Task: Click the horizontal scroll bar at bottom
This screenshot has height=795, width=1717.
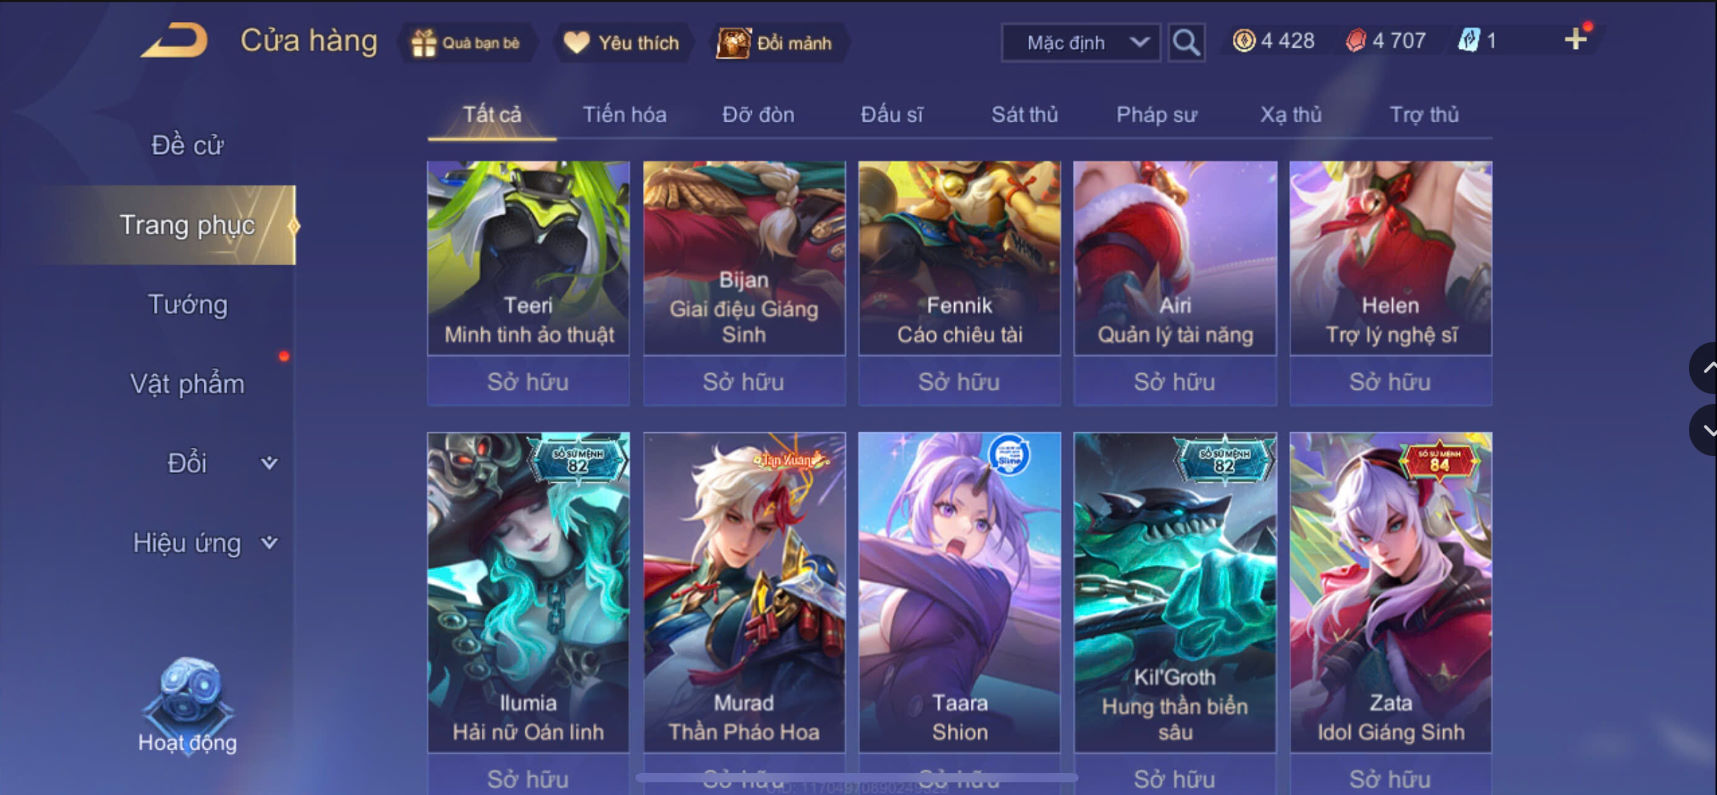Action: [856, 777]
